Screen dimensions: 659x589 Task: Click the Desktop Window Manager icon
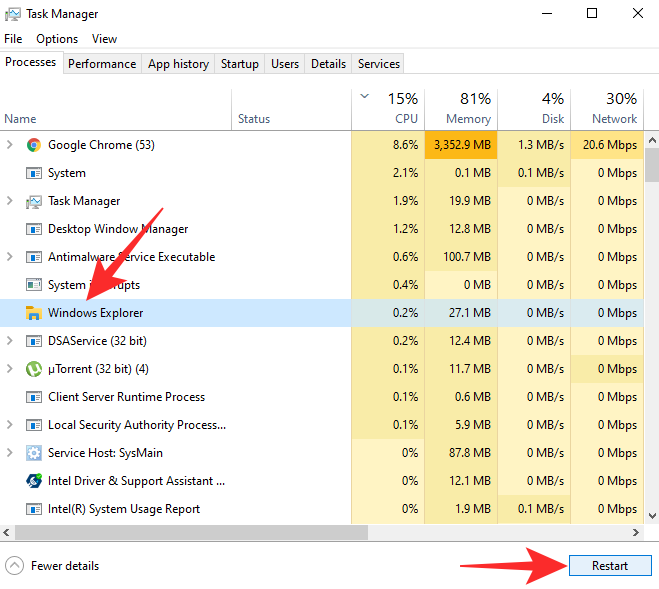tap(33, 229)
